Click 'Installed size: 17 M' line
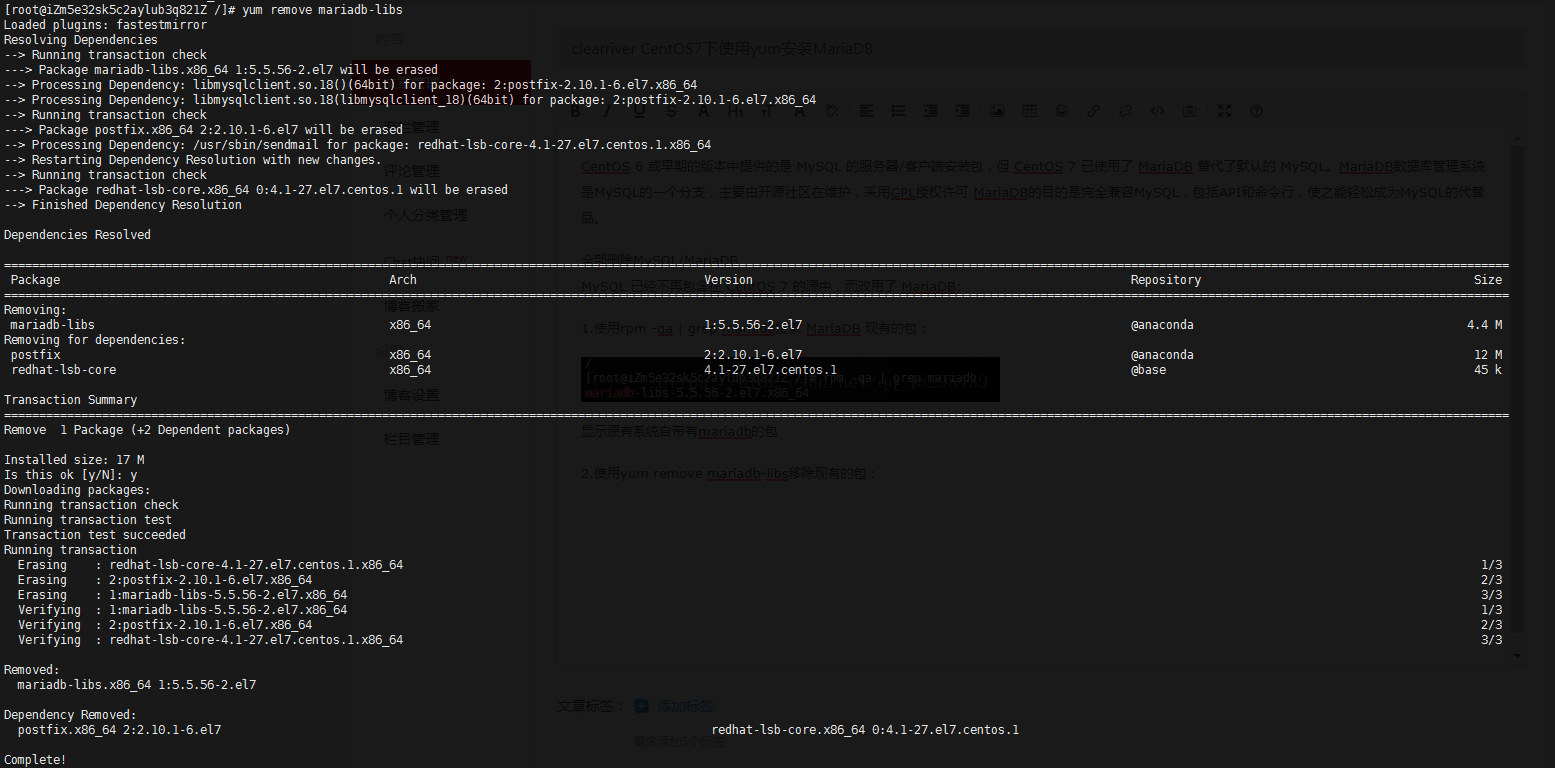This screenshot has height=768, width=1555. pyautogui.click(x=74, y=460)
